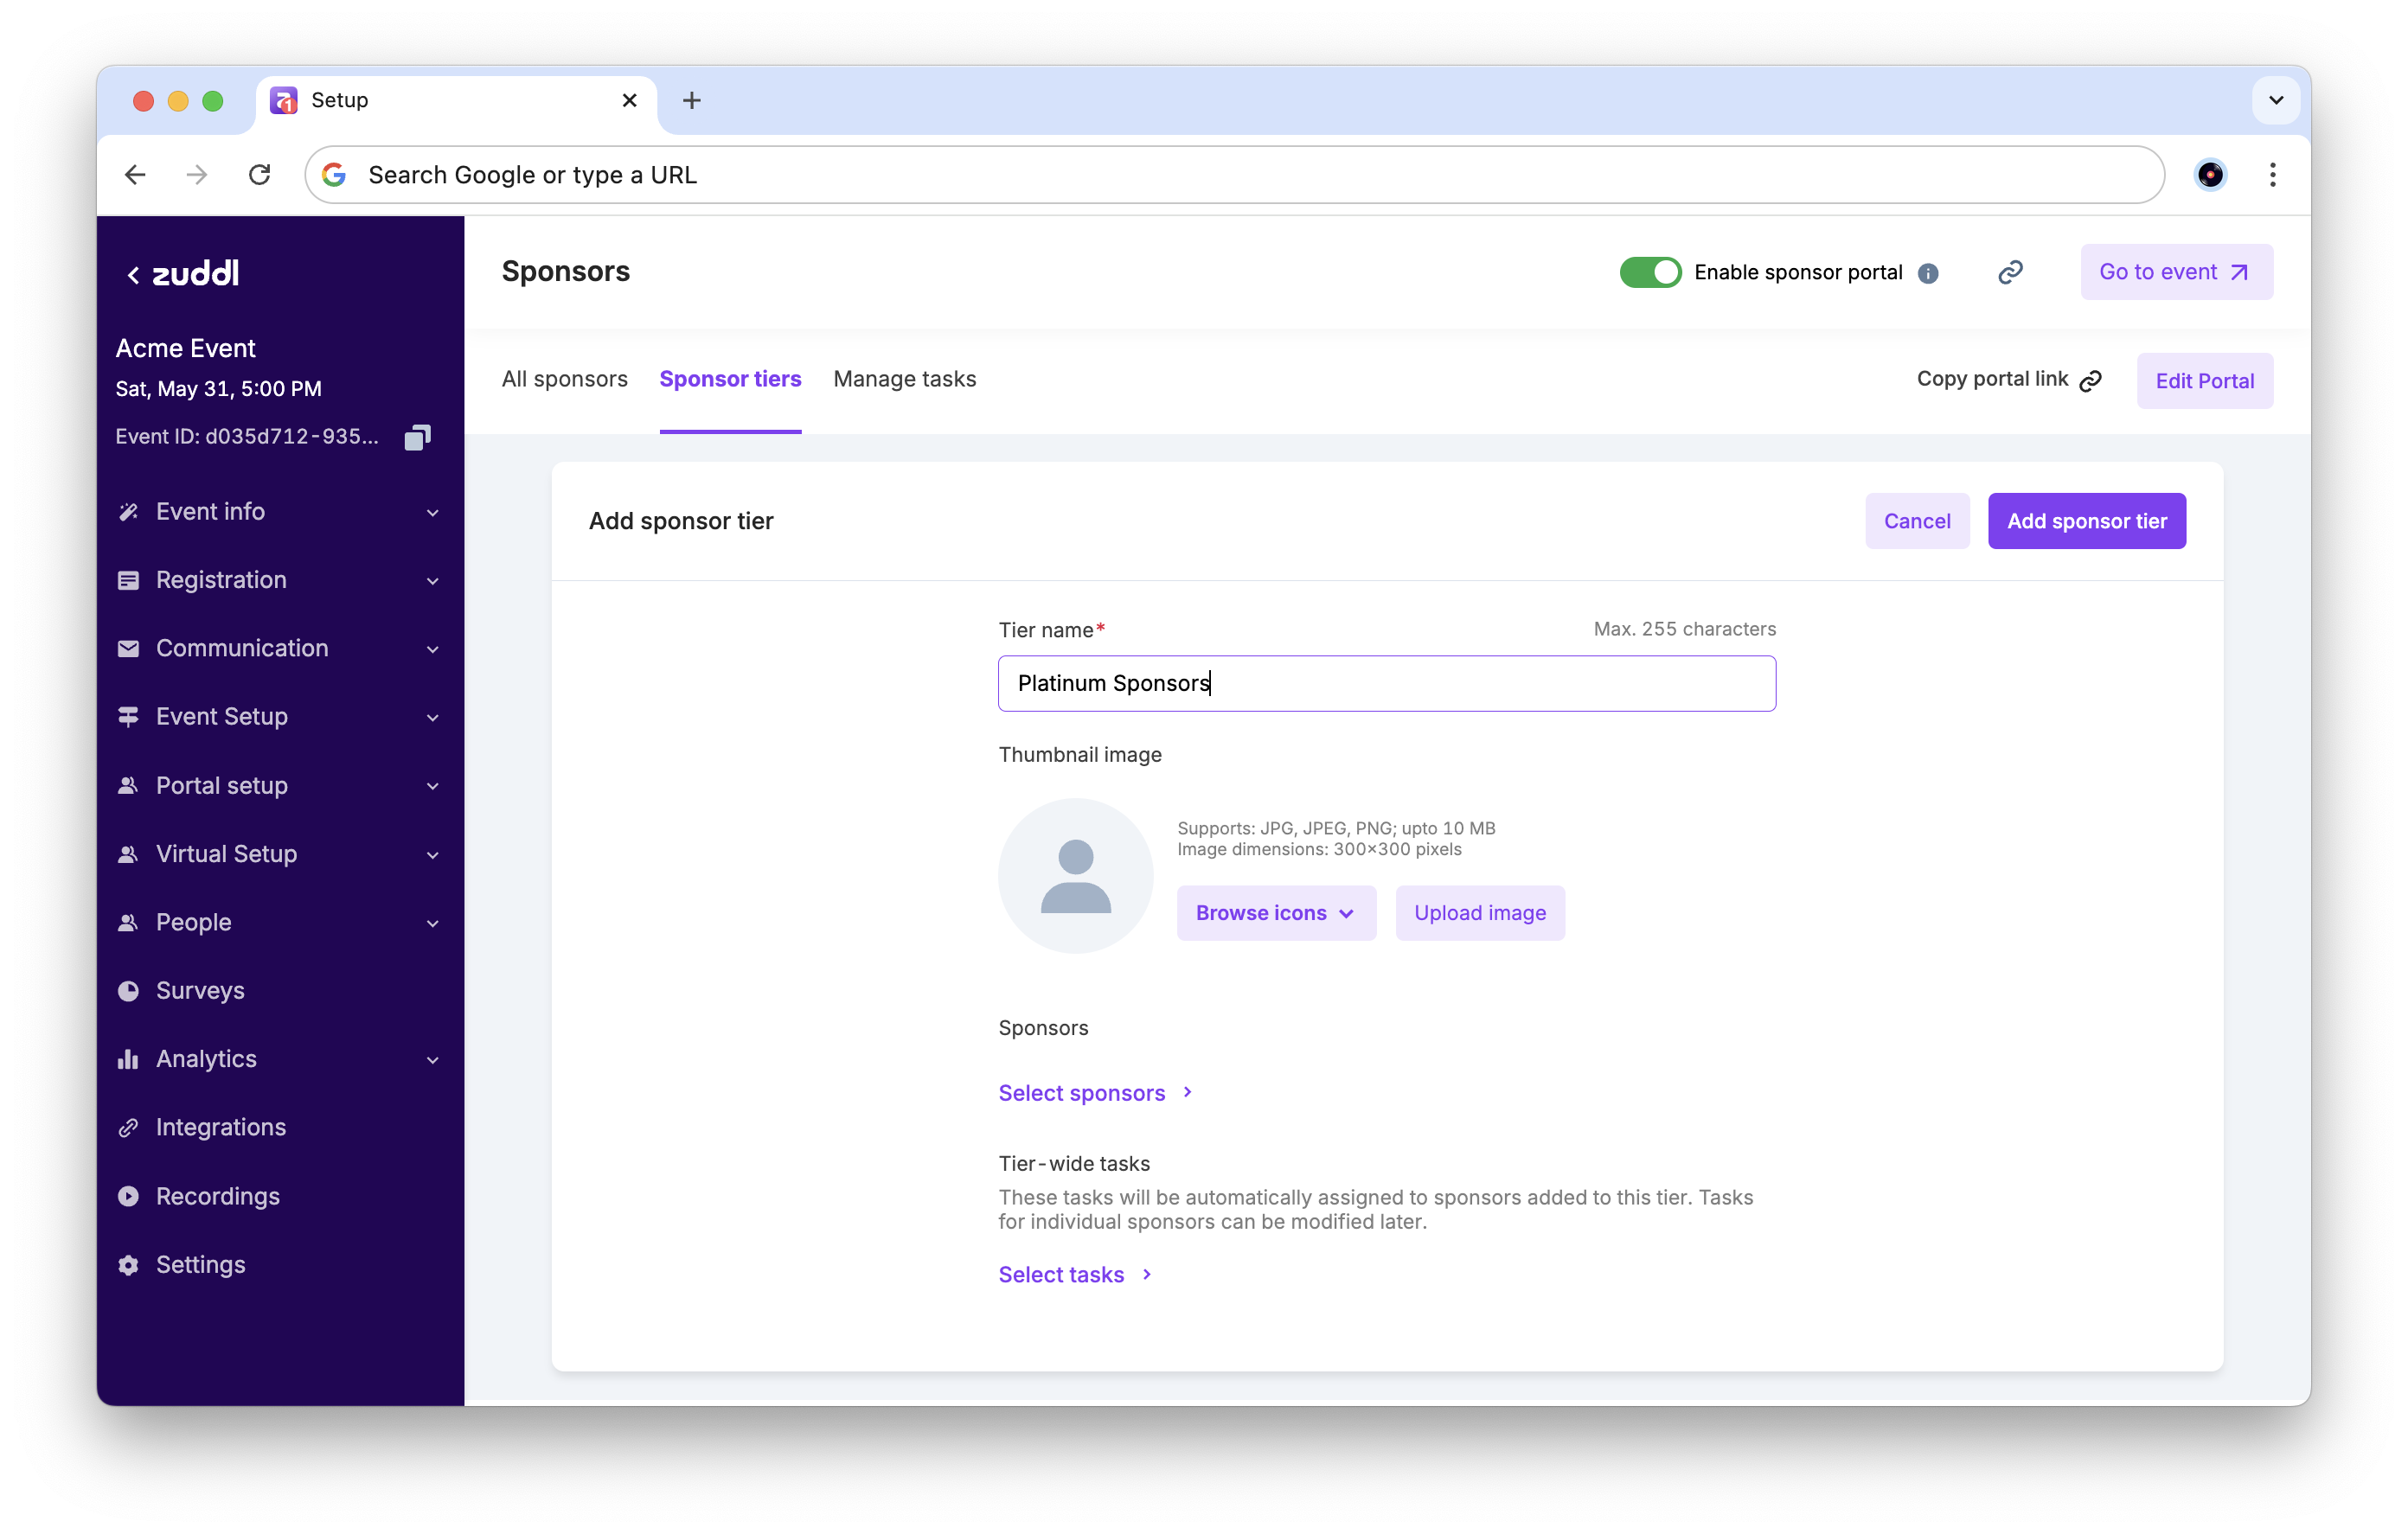
Task: Open Settings gear in the sidebar
Action: tap(200, 1264)
